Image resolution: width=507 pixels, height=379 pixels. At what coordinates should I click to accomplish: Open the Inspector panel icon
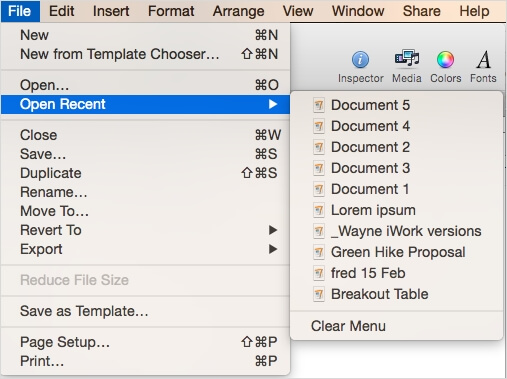tap(360, 60)
